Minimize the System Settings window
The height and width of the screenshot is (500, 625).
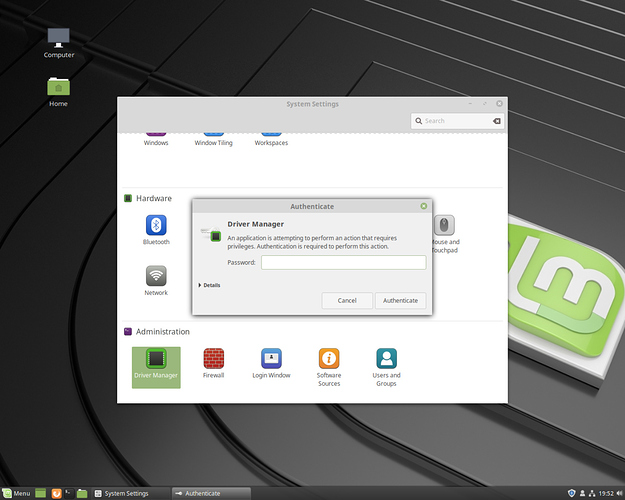click(470, 104)
